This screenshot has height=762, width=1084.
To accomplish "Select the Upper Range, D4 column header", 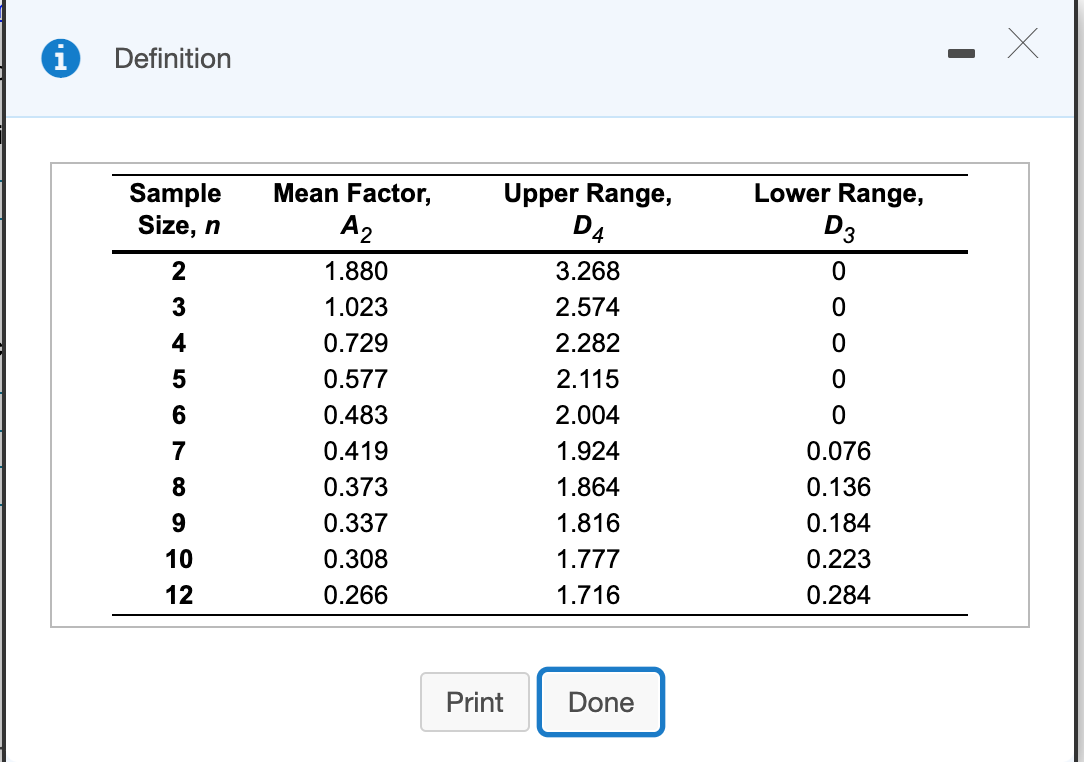I will pyautogui.click(x=588, y=208).
